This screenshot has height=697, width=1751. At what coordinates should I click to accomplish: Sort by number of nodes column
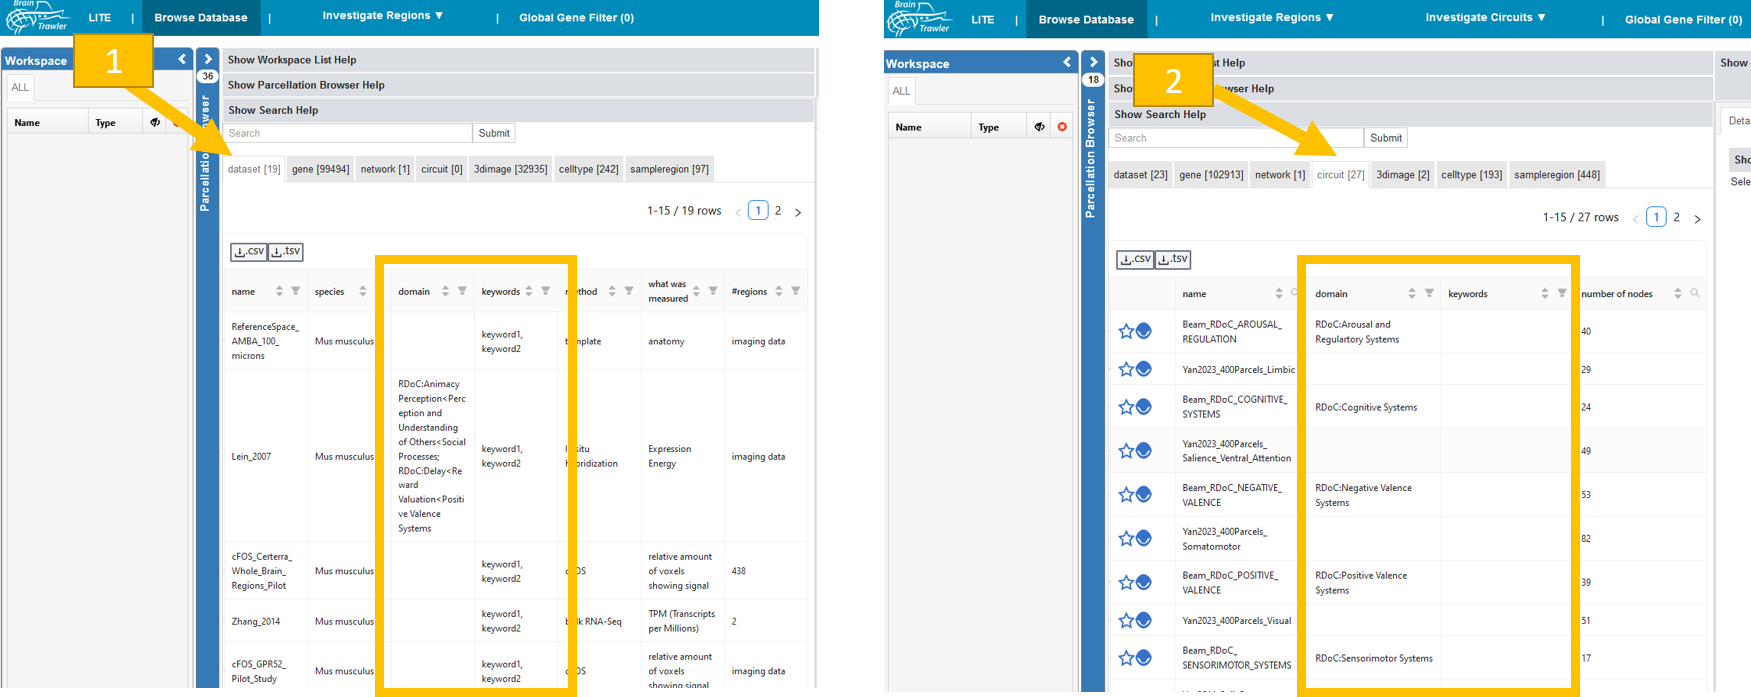[x=1677, y=293]
